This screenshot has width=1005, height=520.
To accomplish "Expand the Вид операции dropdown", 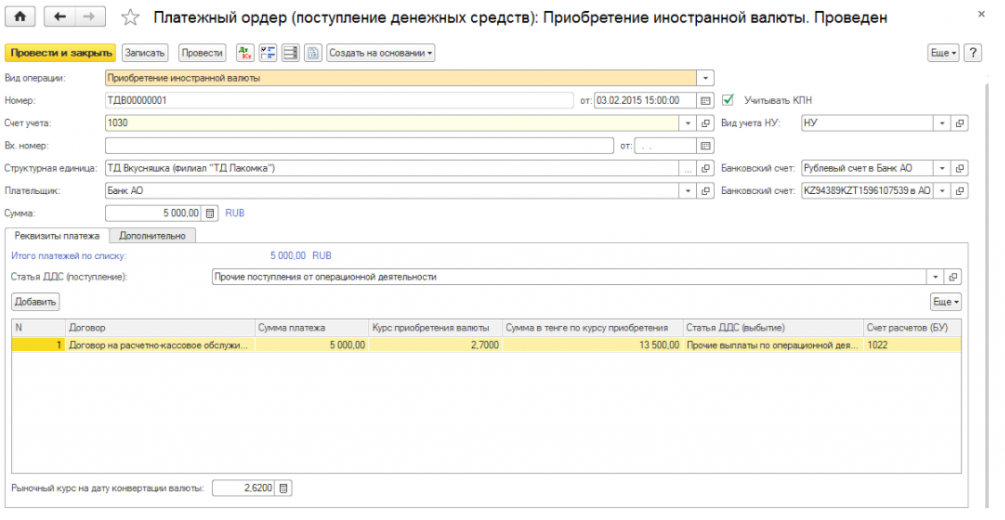I will click(x=705, y=77).
